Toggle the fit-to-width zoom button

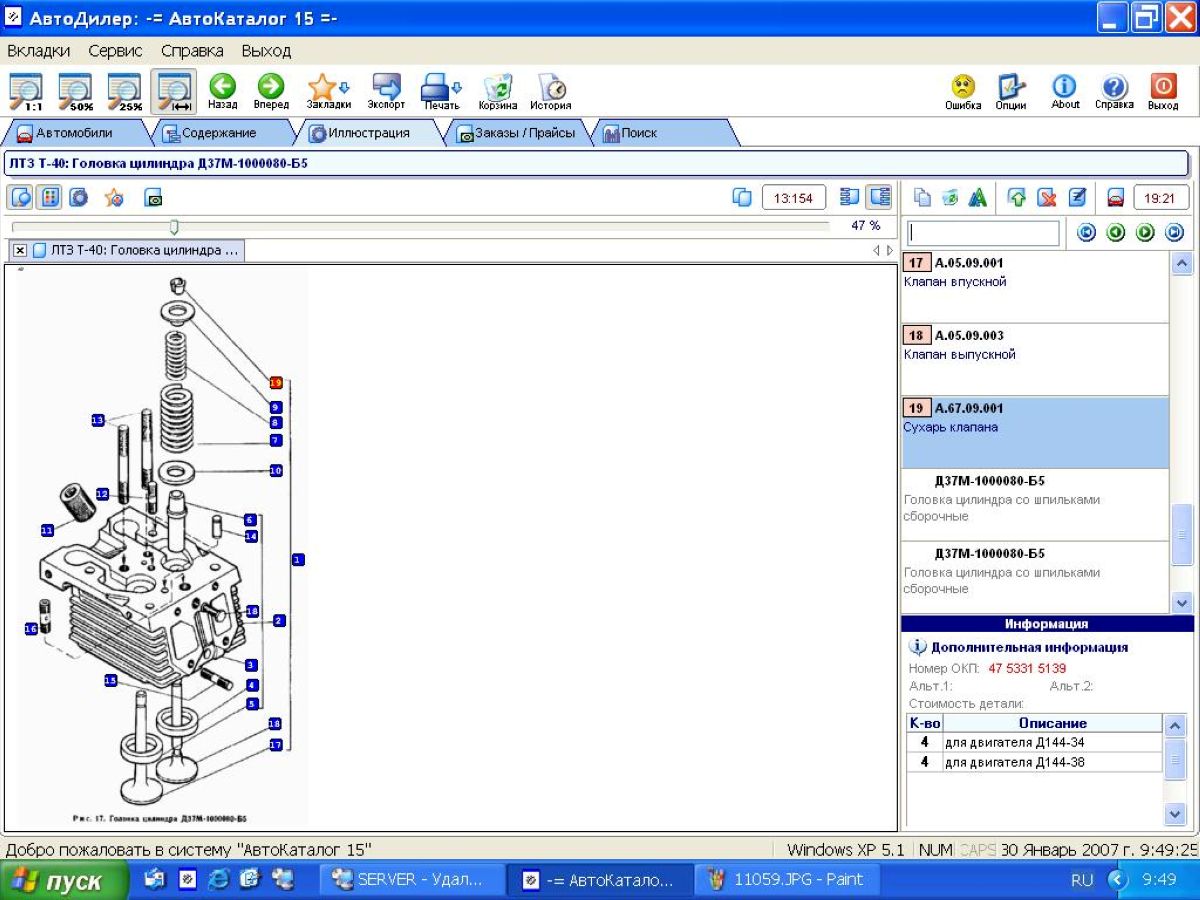173,91
